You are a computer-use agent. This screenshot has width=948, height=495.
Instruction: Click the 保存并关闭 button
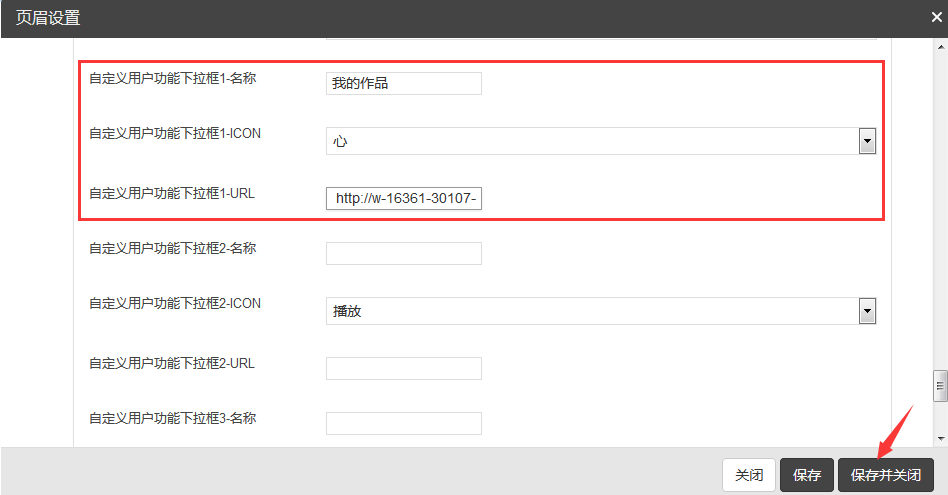pyautogui.click(x=886, y=475)
